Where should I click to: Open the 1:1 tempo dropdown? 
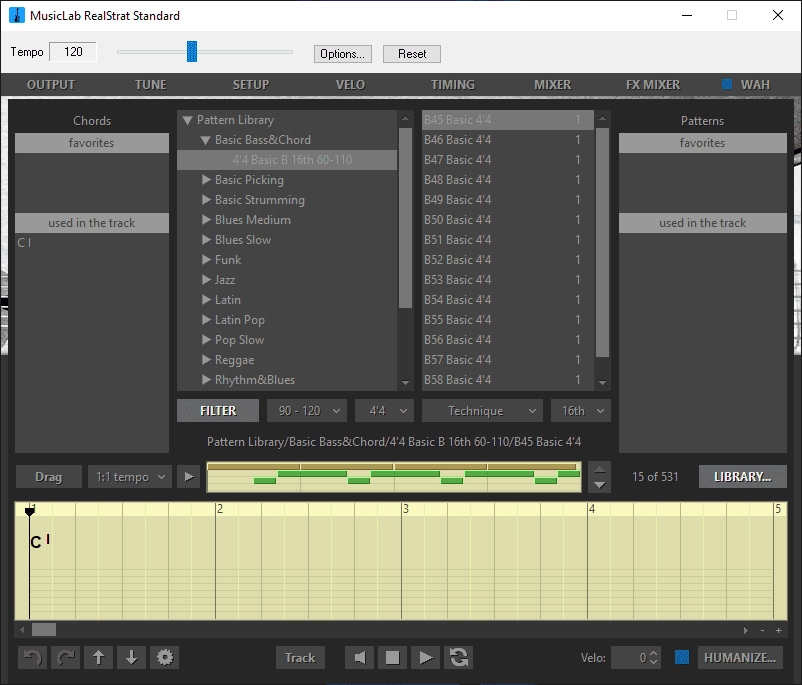click(130, 477)
